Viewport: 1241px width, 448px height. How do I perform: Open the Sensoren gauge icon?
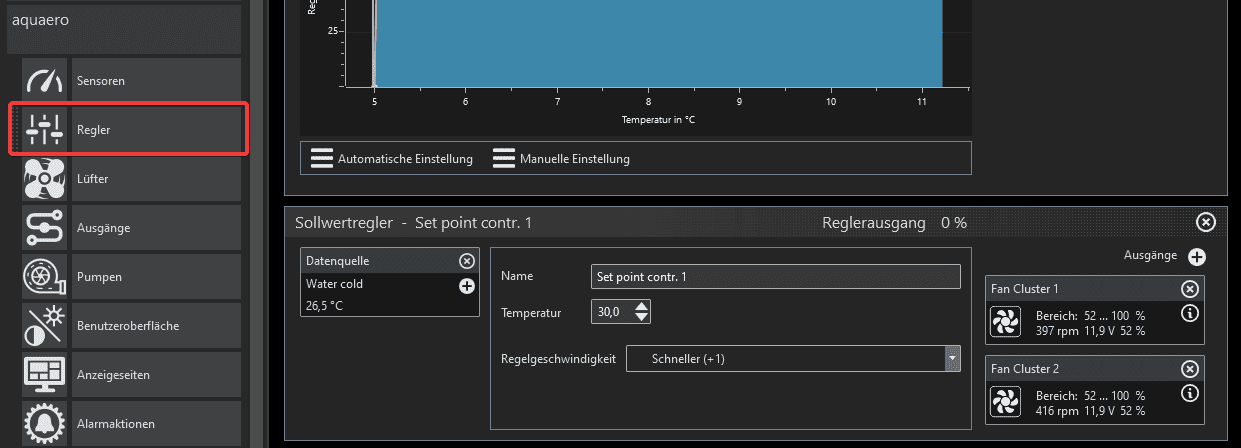(x=44, y=80)
